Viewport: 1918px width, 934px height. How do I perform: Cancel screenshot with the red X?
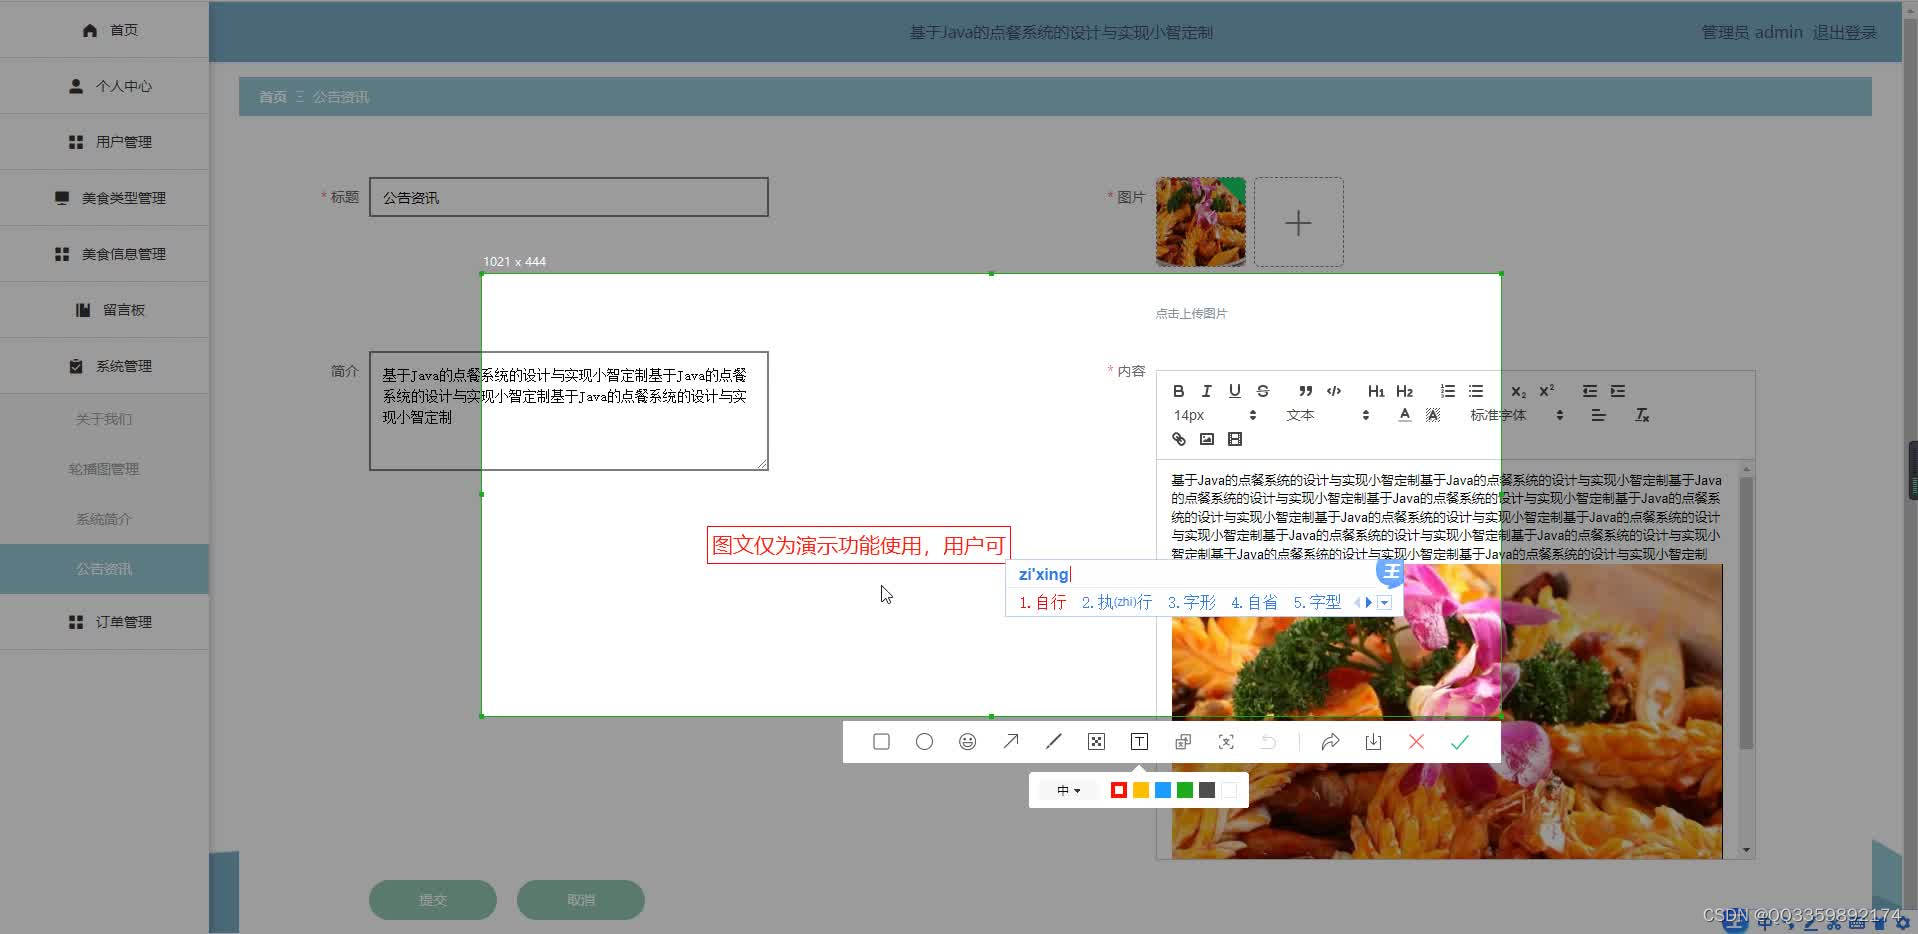1416,742
